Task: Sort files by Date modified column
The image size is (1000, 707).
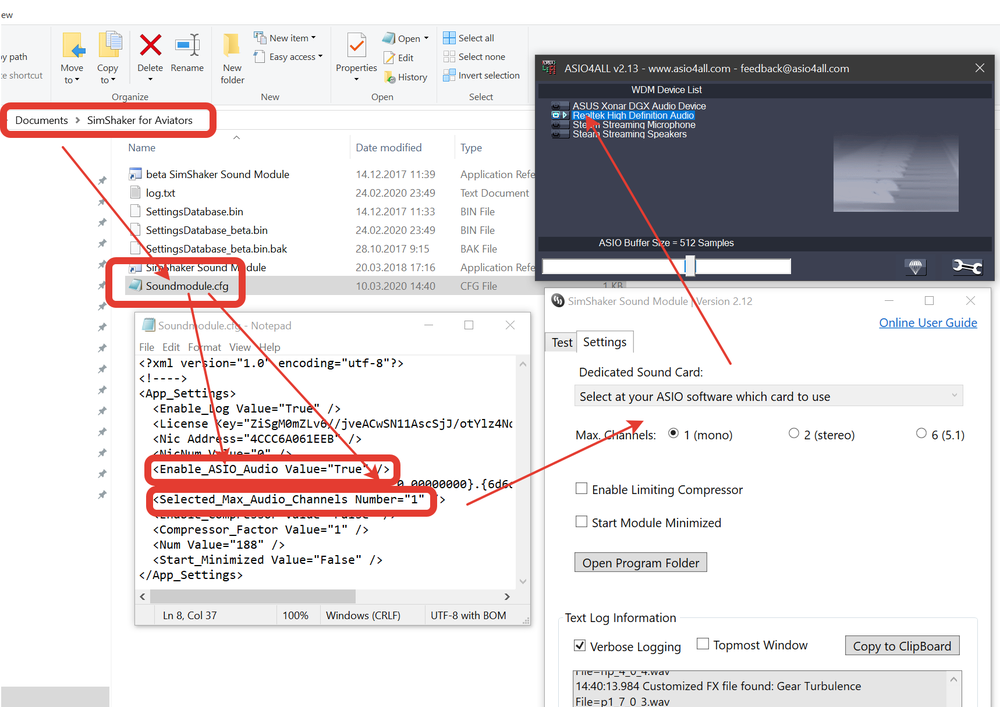Action: (388, 147)
